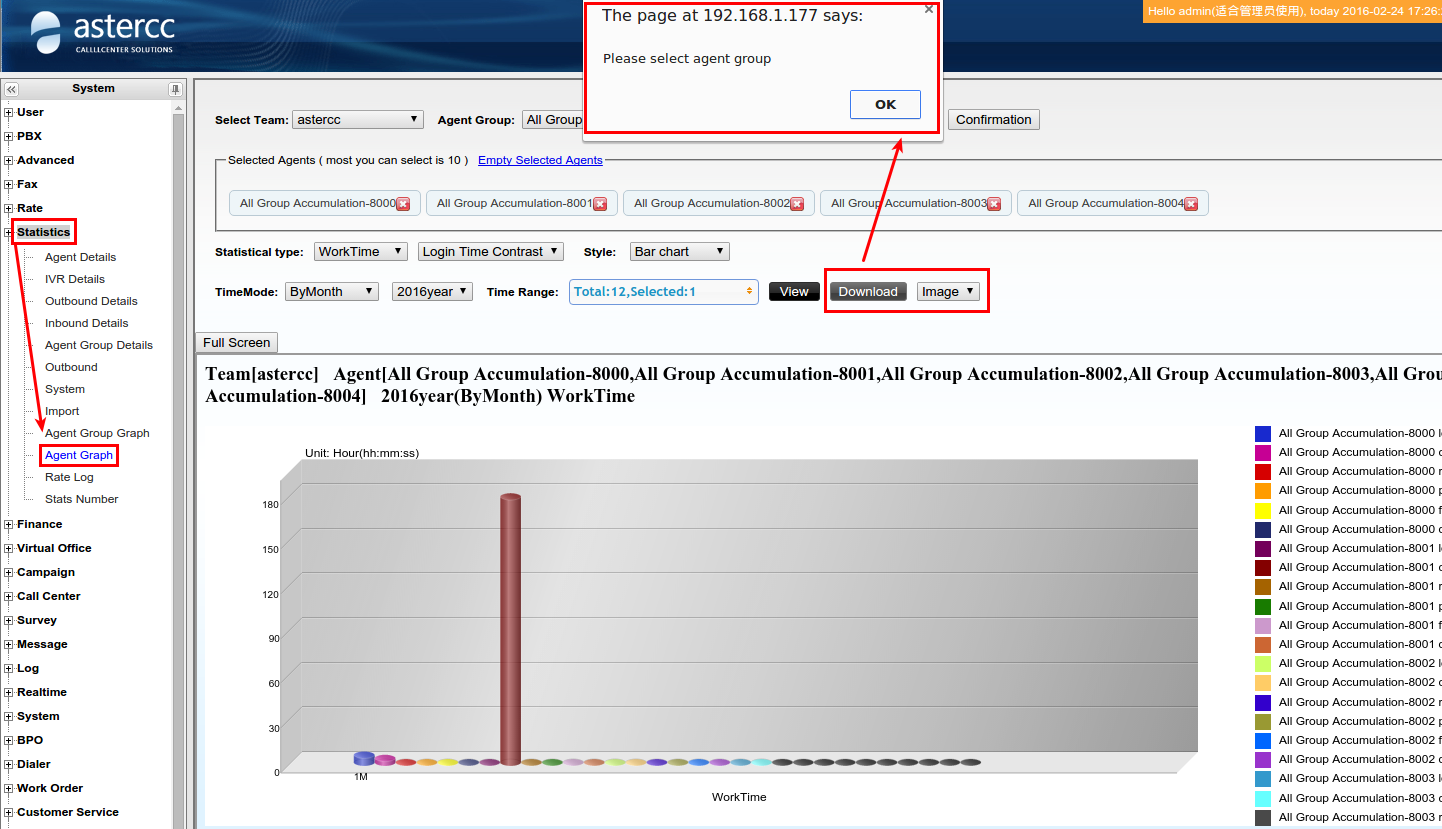Expand the Call Center menu node
1442x829 pixels.
9,596
